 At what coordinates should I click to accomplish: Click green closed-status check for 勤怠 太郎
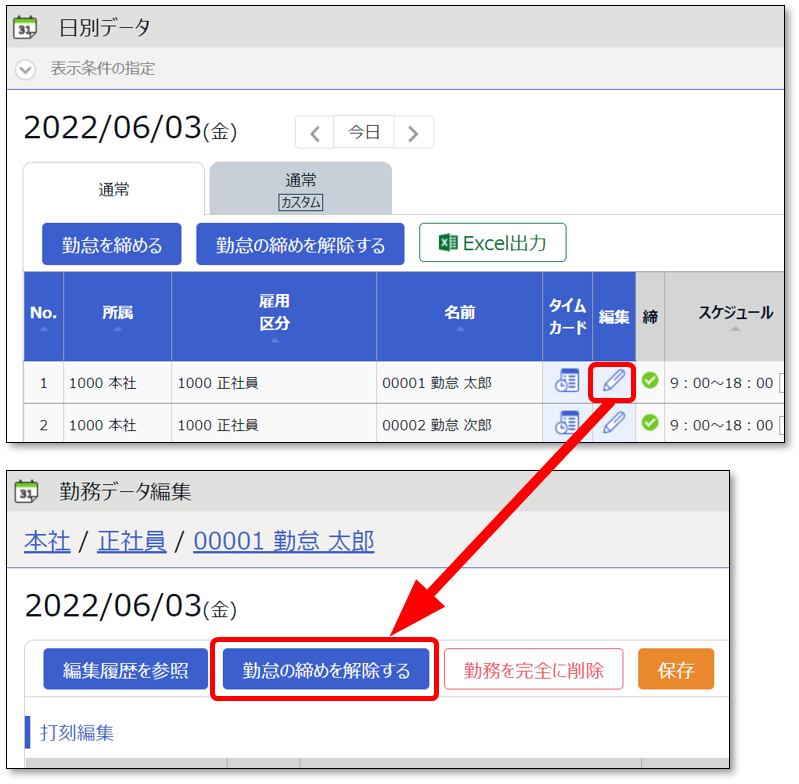(x=650, y=381)
